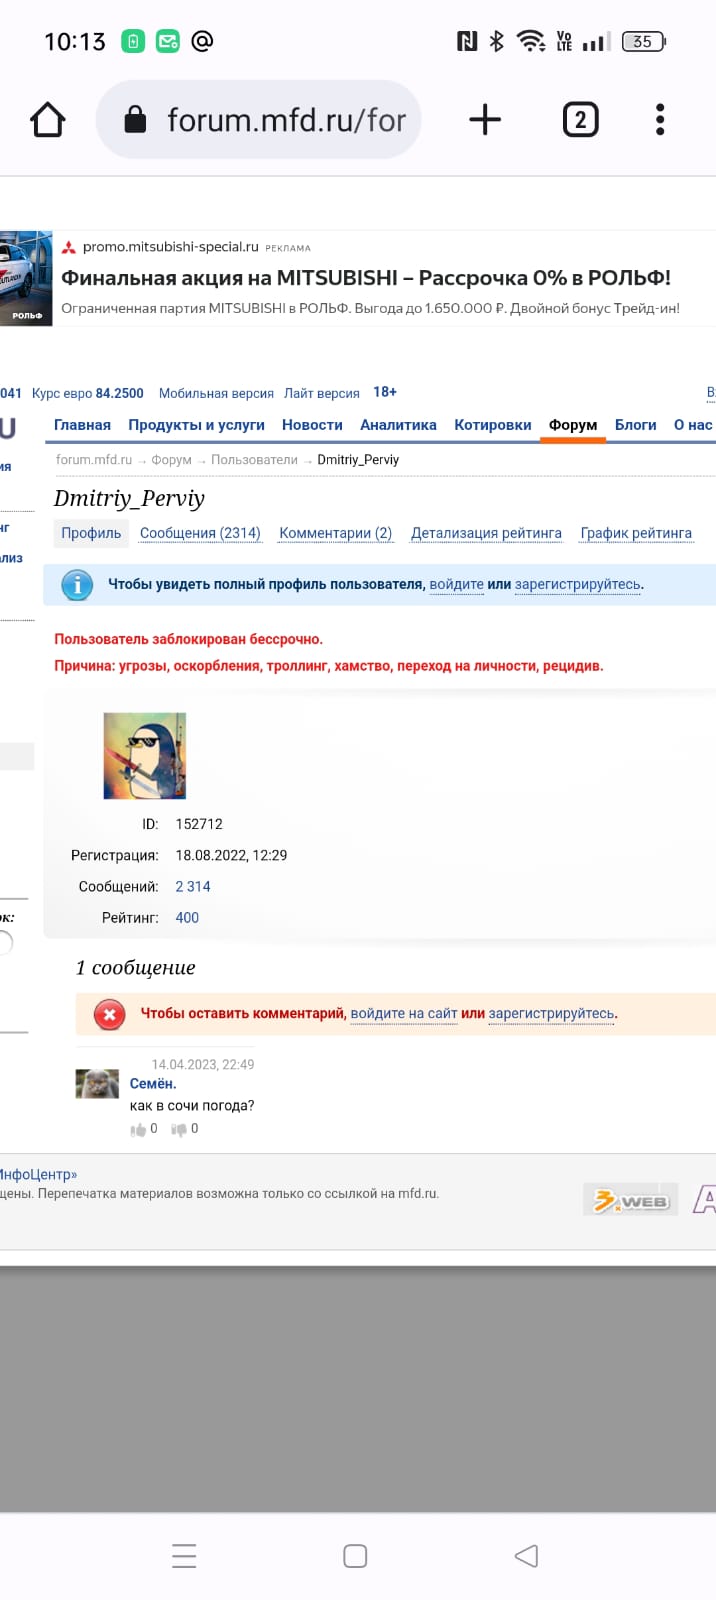Tap the Android home square button
This screenshot has width=716, height=1600.
click(x=355, y=1556)
